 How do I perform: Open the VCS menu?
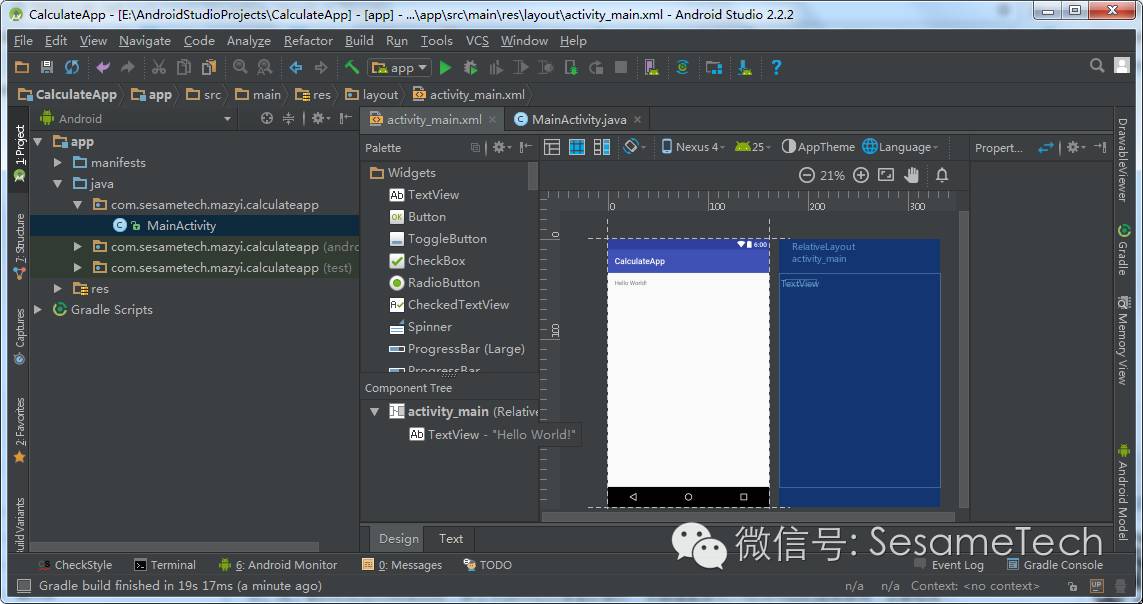point(477,41)
